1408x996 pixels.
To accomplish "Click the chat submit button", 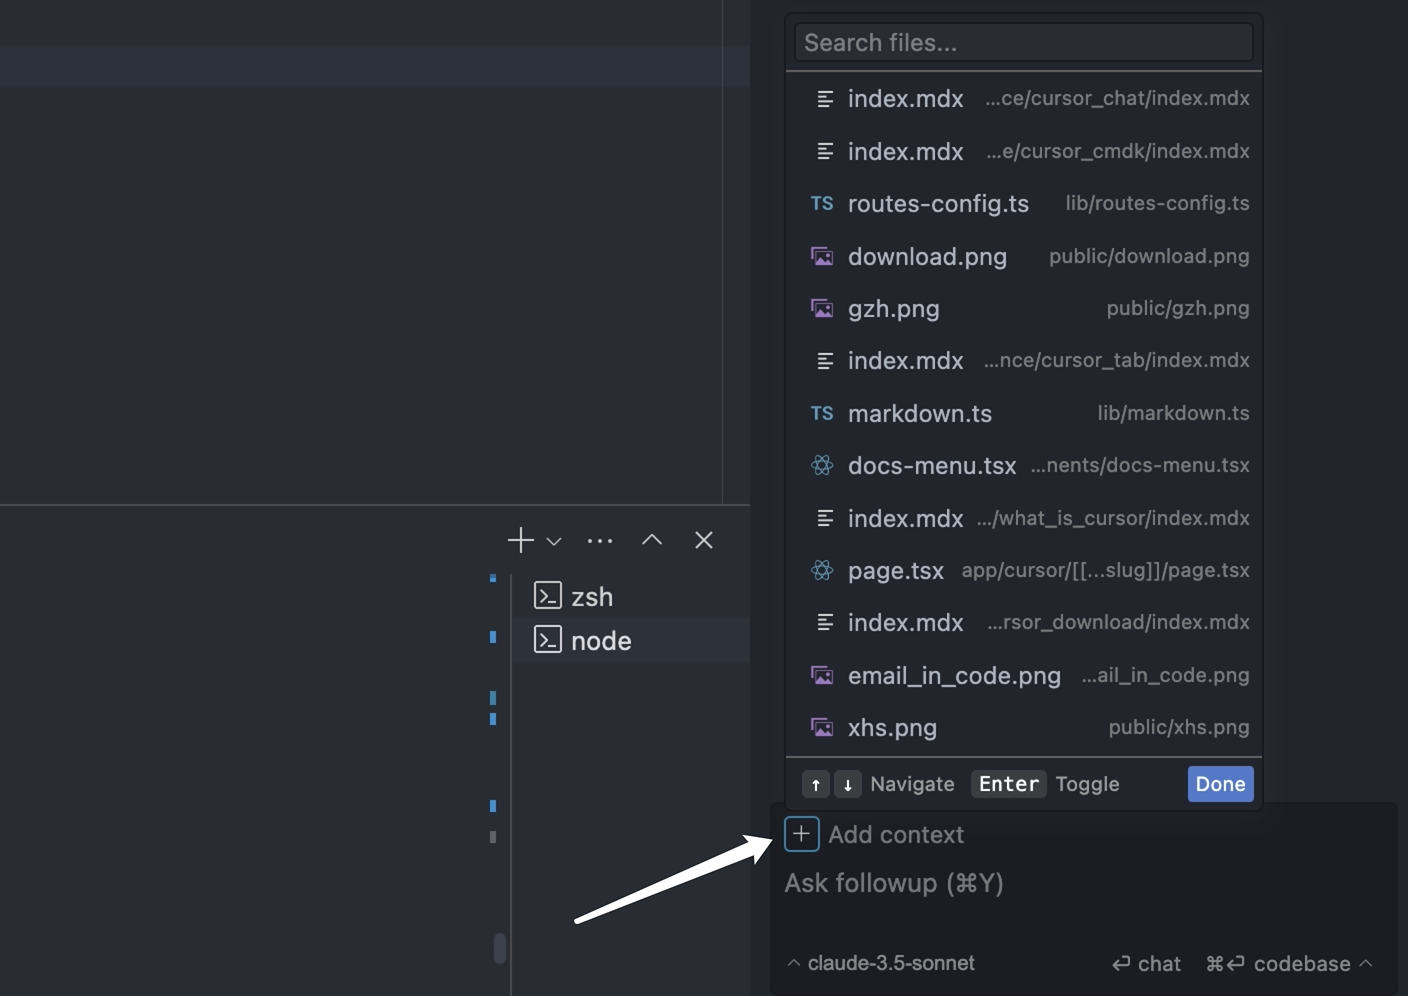I will [1146, 963].
